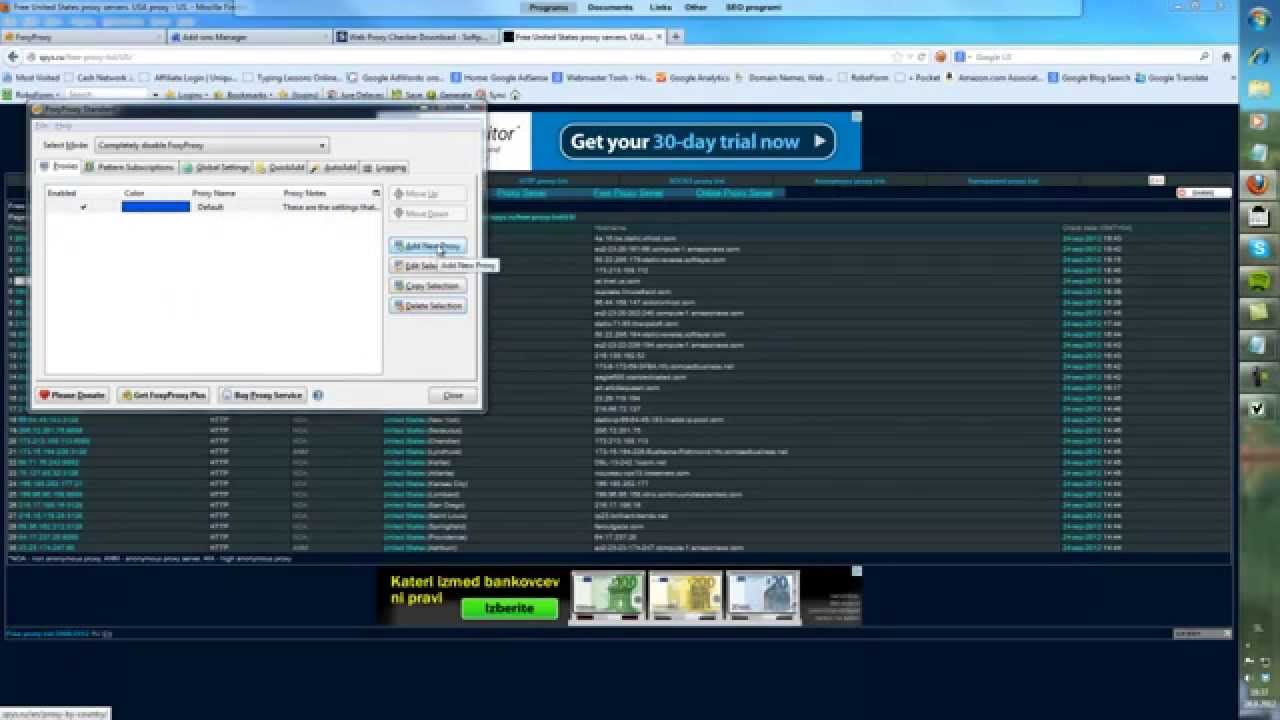The width and height of the screenshot is (1280, 720).
Task: Click Get FoxyProxy Plus button
Action: [163, 395]
